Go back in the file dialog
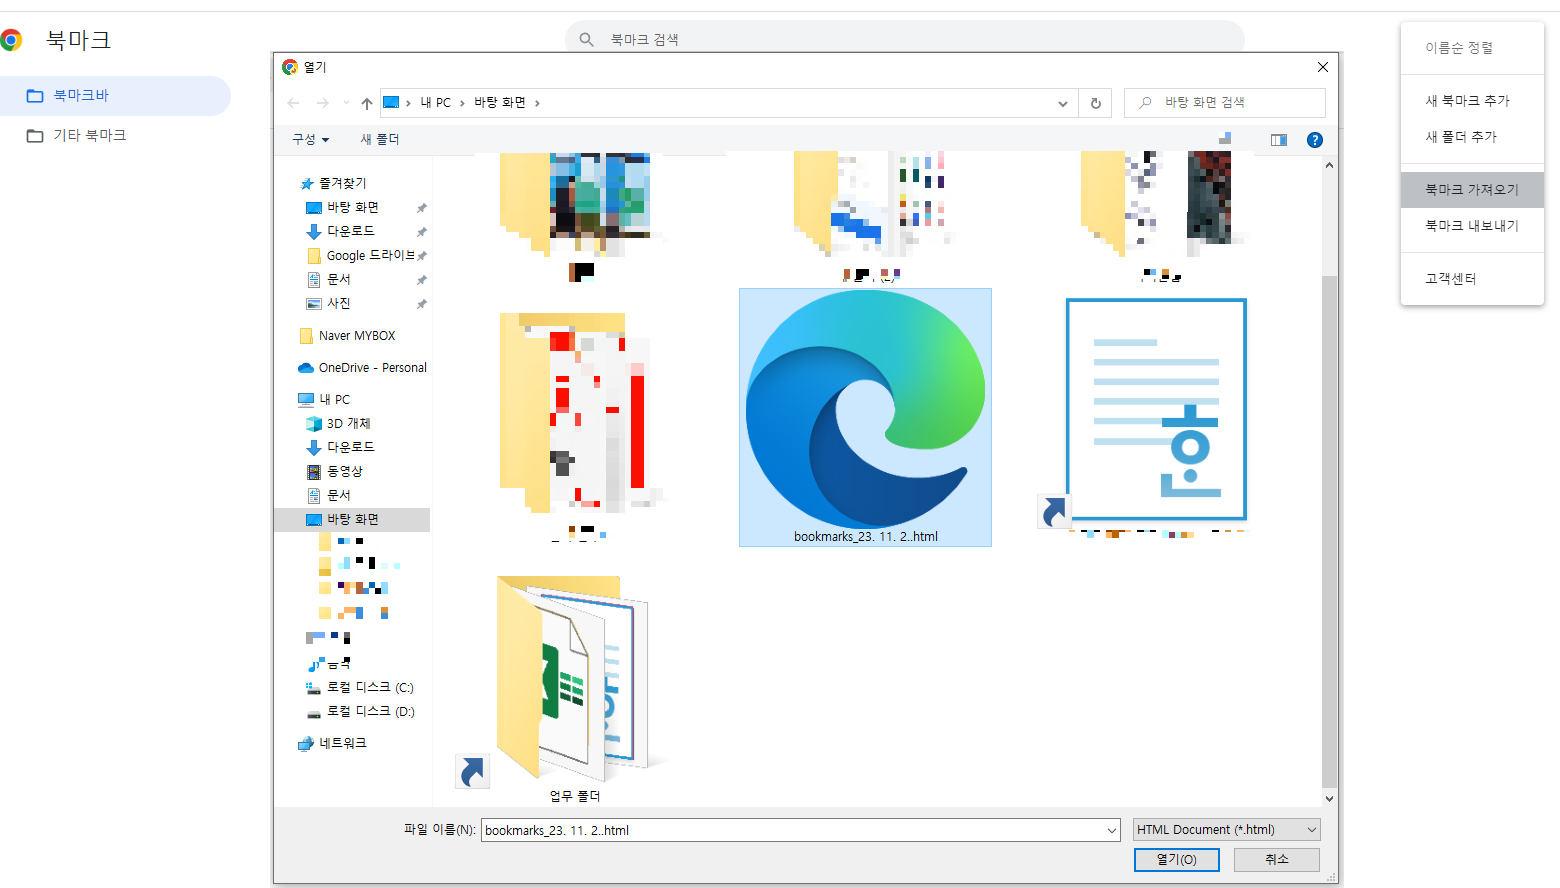 tap(293, 103)
